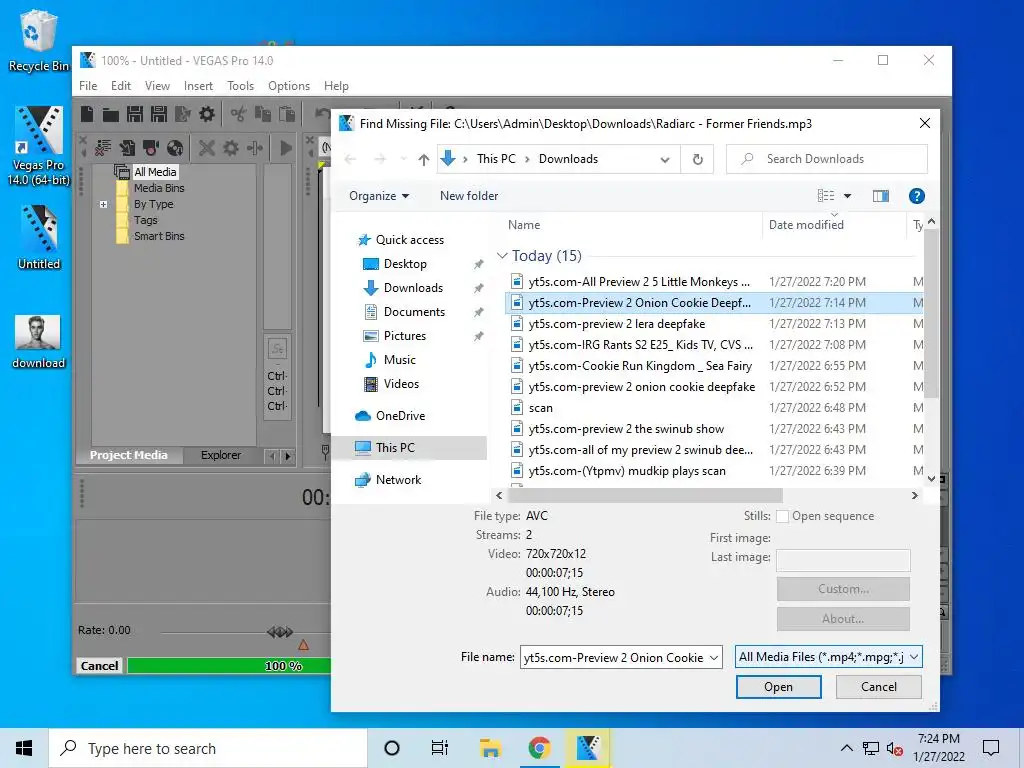Click the up-folder arrow in file dialog
1024x768 pixels.
tap(424, 159)
